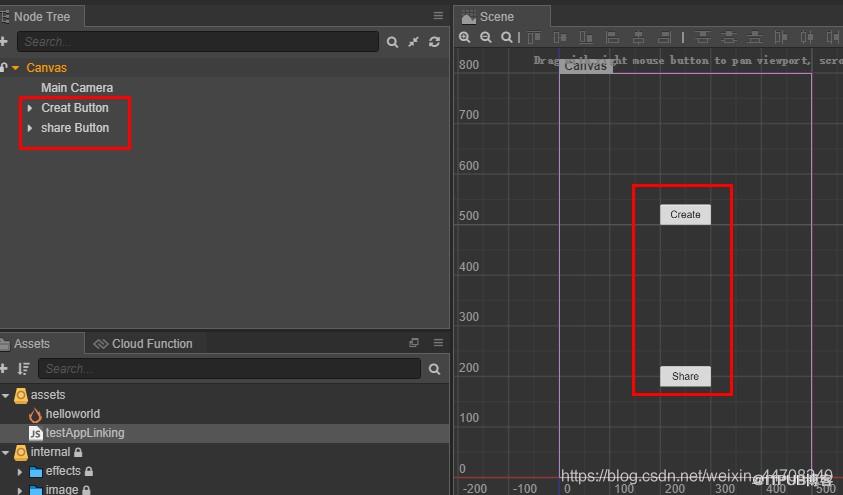Expand the Creat Button node

[30, 108]
